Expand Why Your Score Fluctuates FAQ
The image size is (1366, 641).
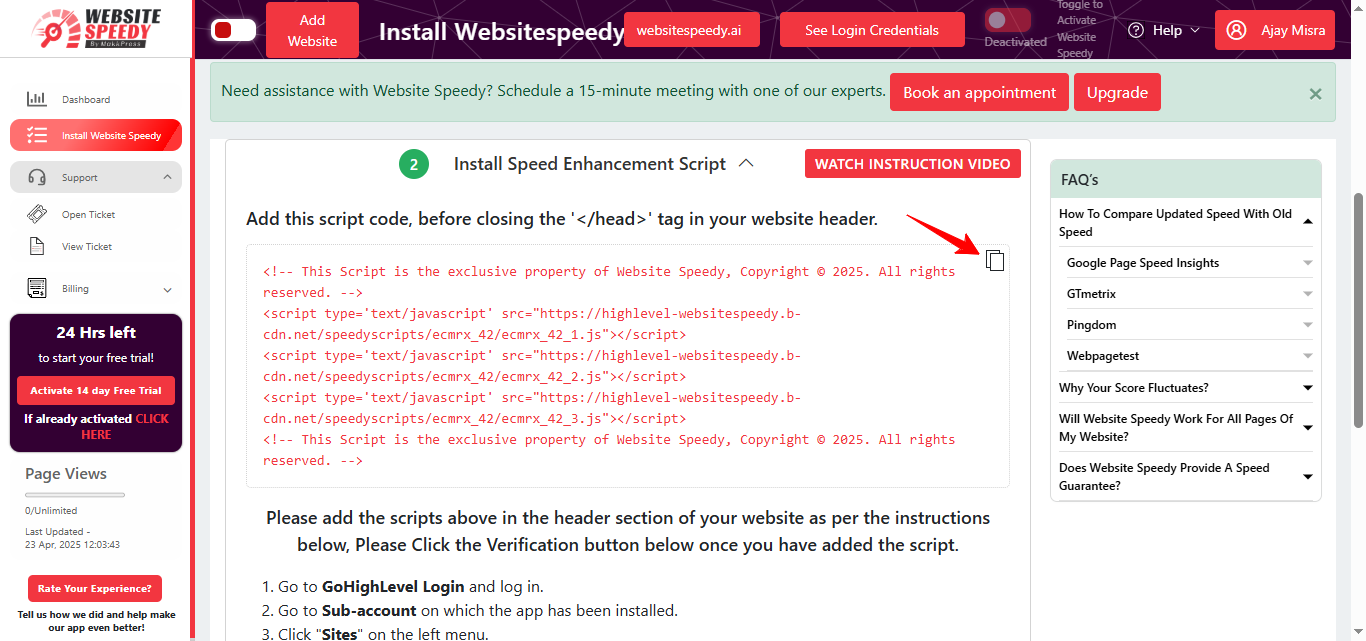(1308, 388)
